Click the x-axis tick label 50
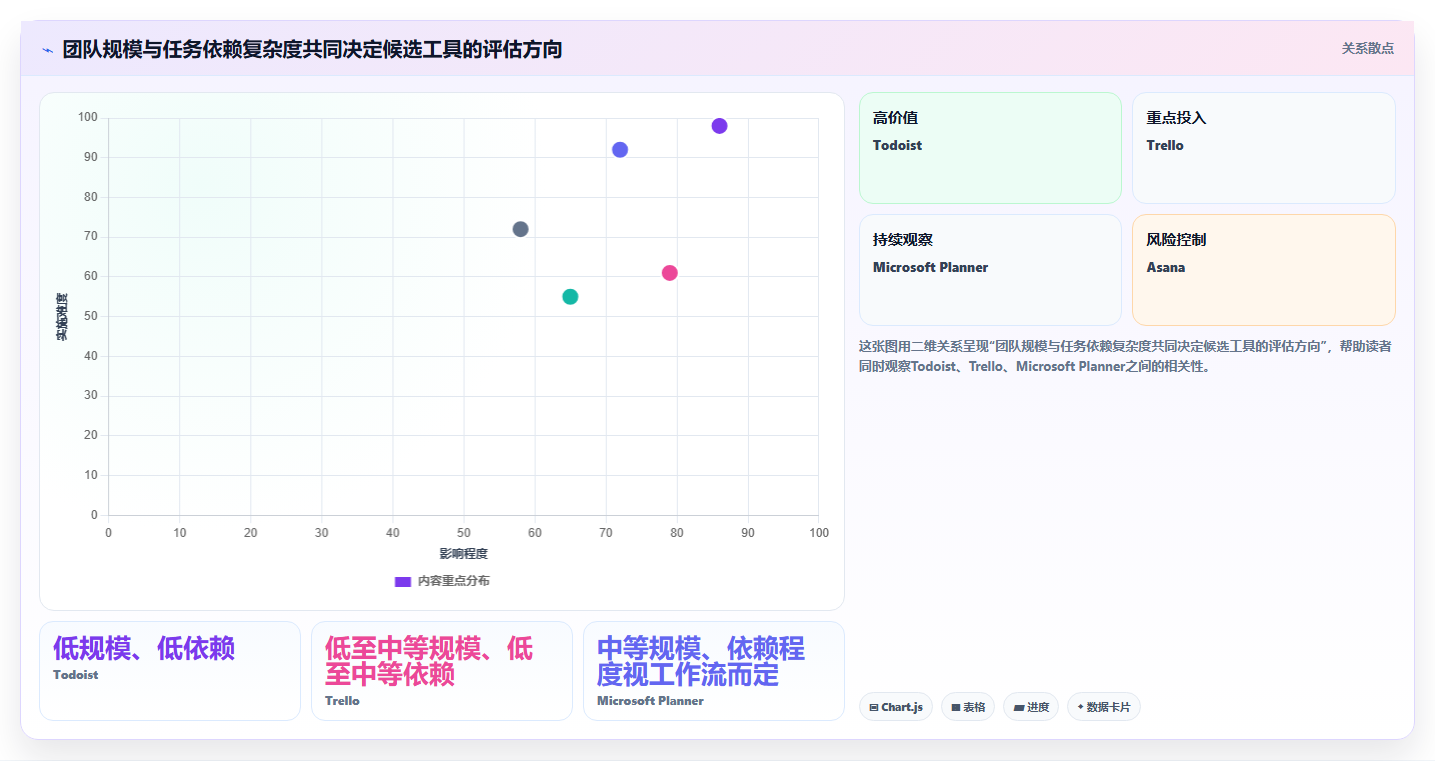 click(464, 533)
